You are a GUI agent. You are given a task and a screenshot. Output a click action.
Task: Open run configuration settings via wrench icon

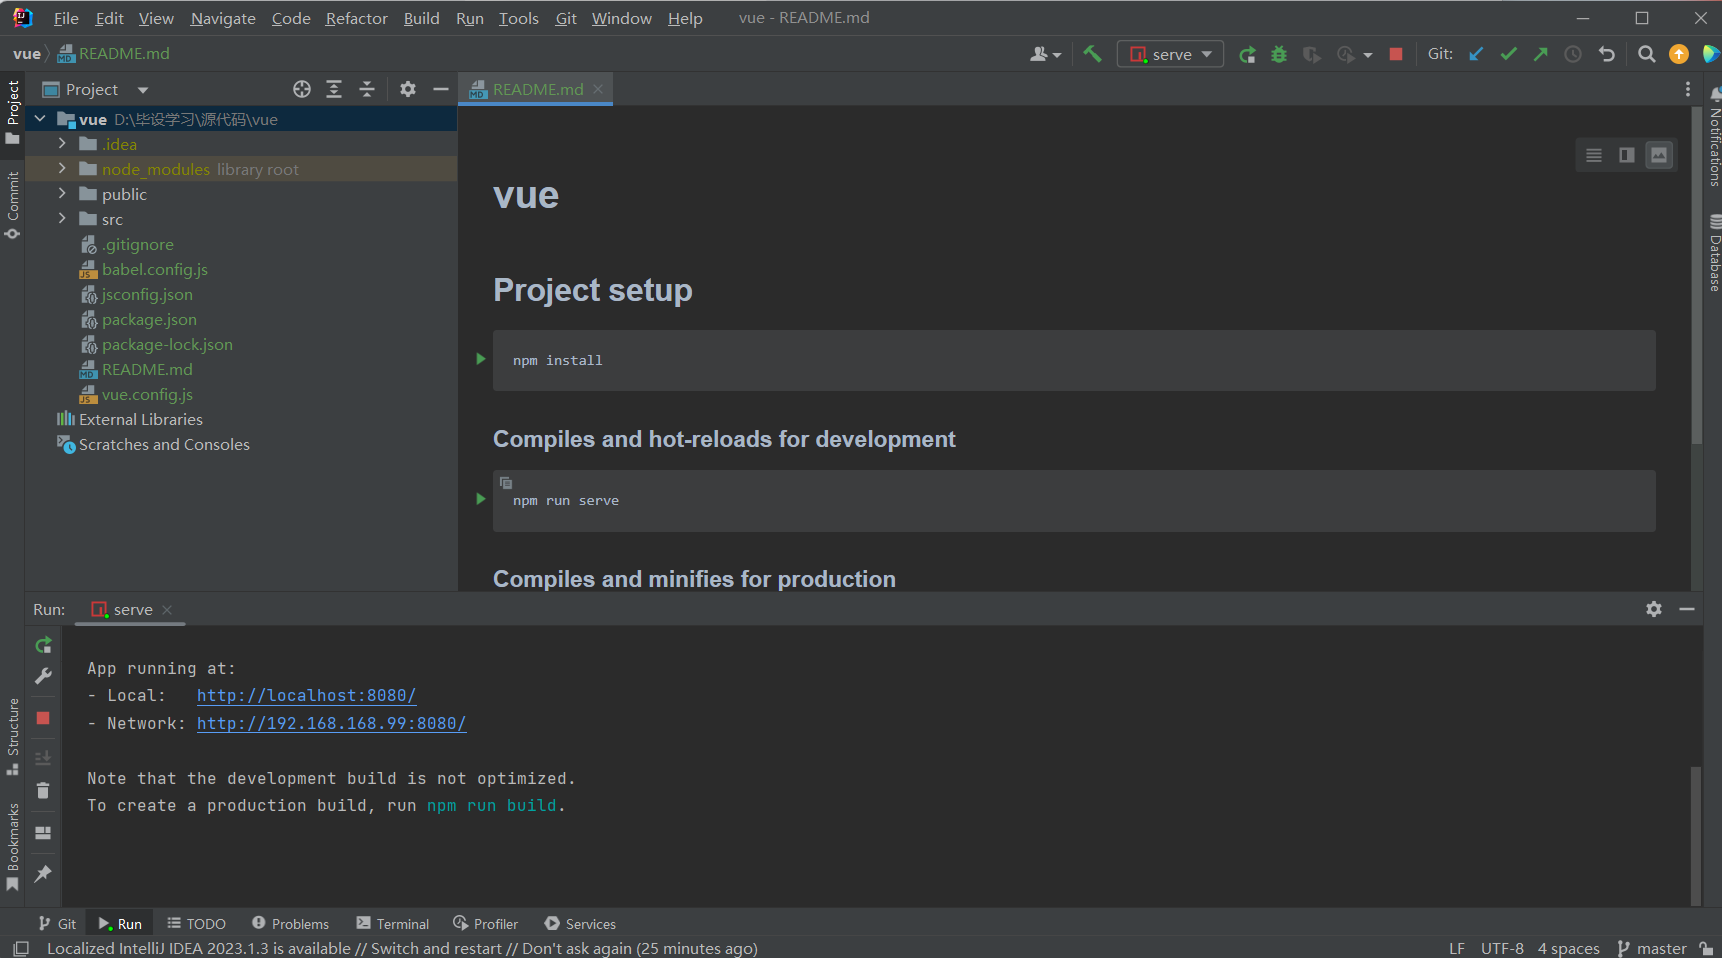coord(43,677)
